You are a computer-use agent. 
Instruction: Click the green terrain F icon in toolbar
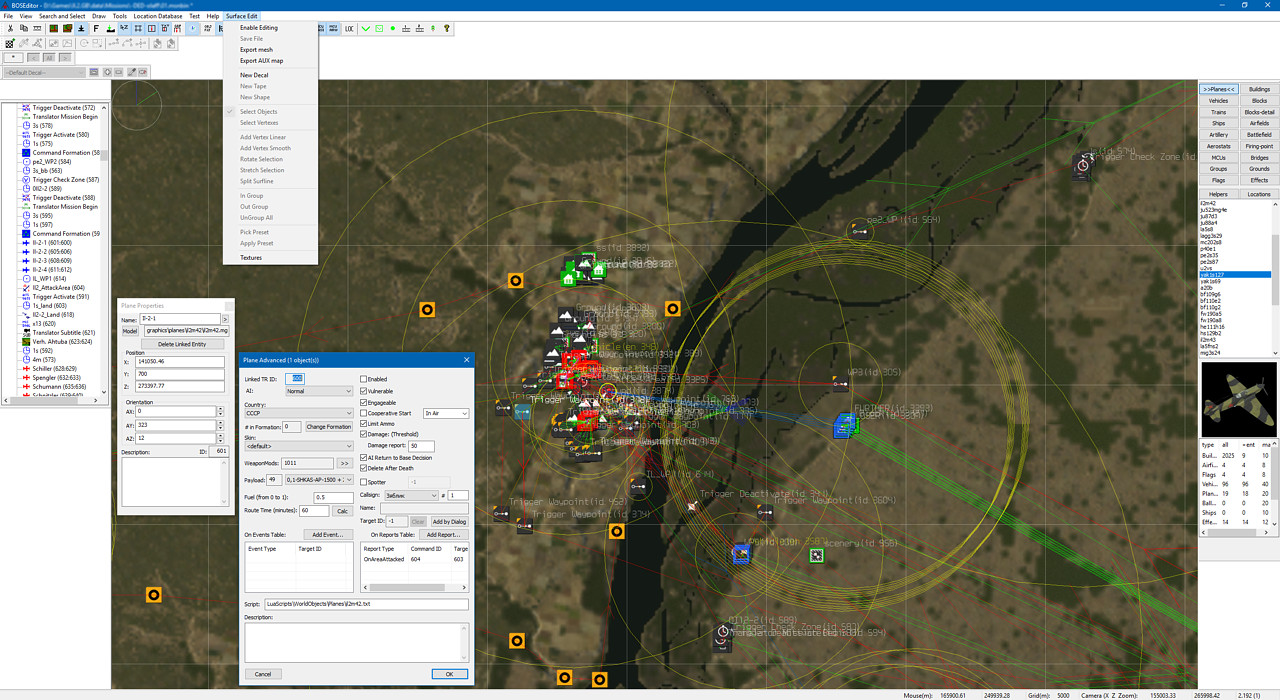(111, 28)
